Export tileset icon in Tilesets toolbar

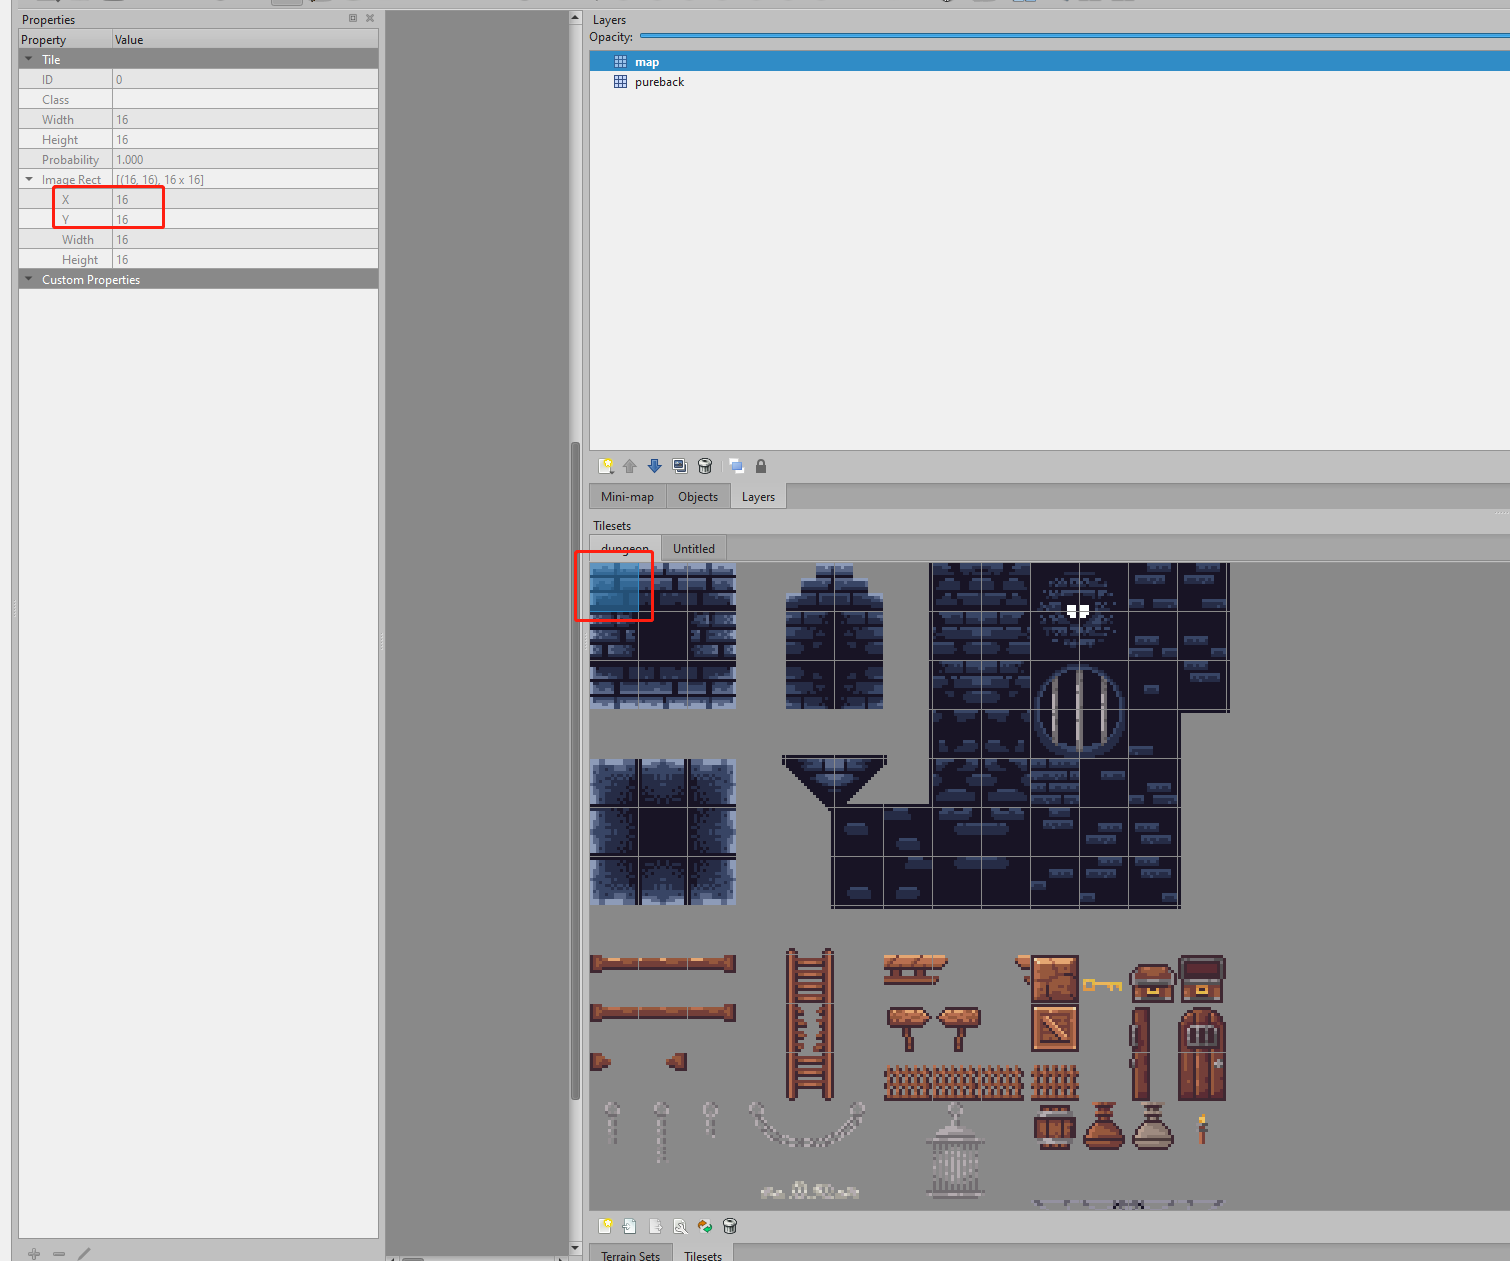(x=655, y=1226)
